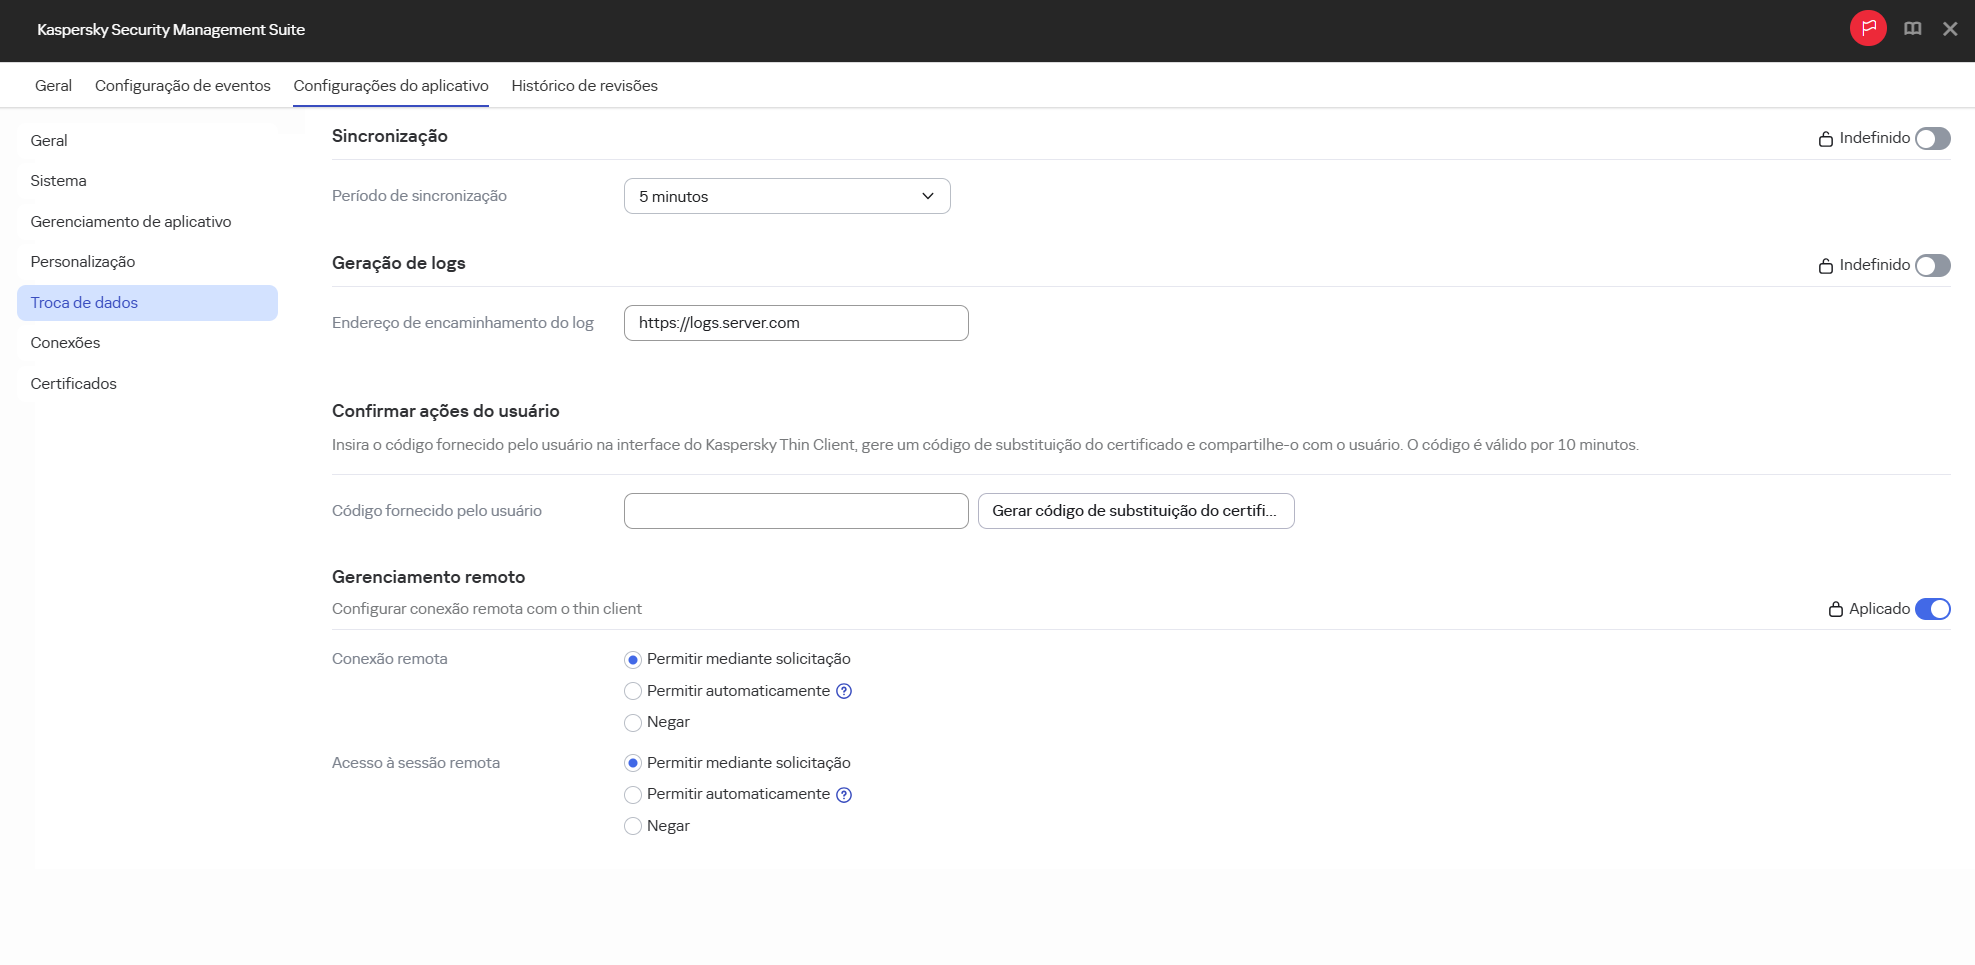Click the lock icon beside the Aplicado label
Image resolution: width=1975 pixels, height=965 pixels.
pos(1837,608)
